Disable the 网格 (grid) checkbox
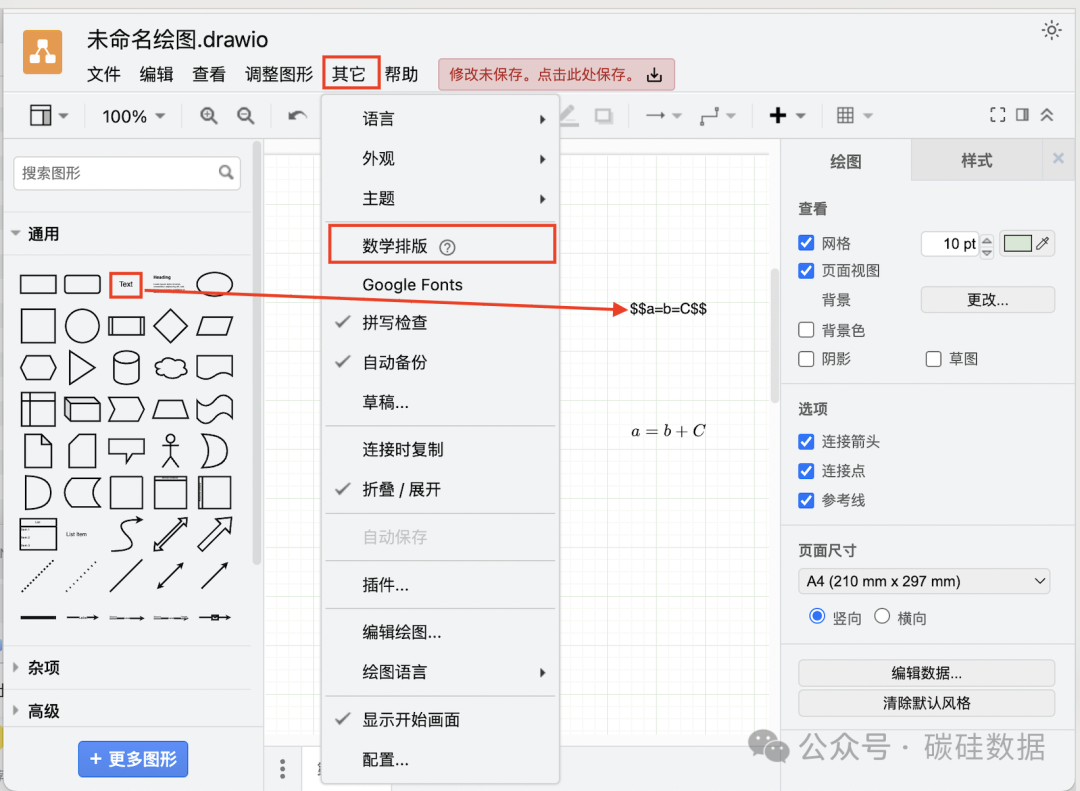This screenshot has width=1080, height=791. pyautogui.click(x=806, y=242)
